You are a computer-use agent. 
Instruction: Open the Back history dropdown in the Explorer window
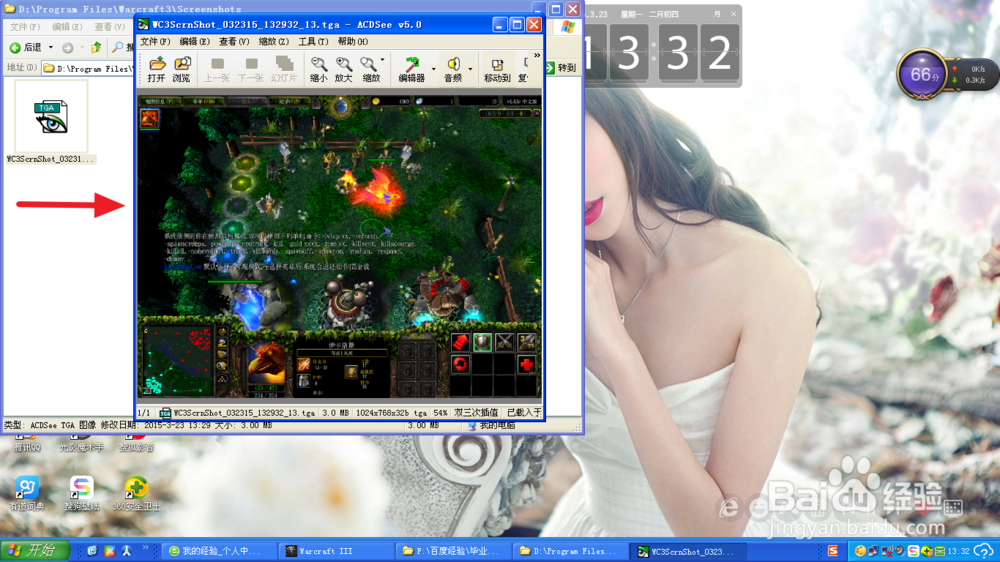coord(50,47)
